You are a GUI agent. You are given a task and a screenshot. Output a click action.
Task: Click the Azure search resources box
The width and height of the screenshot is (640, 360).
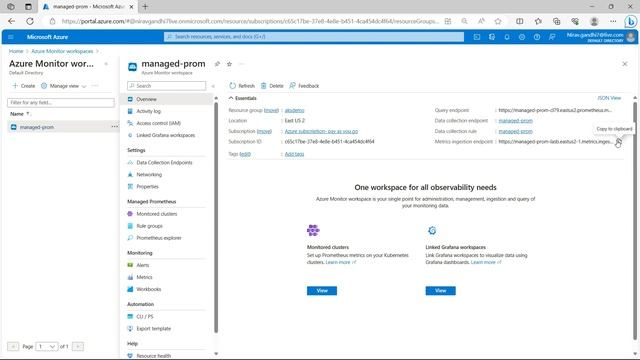click(314, 37)
